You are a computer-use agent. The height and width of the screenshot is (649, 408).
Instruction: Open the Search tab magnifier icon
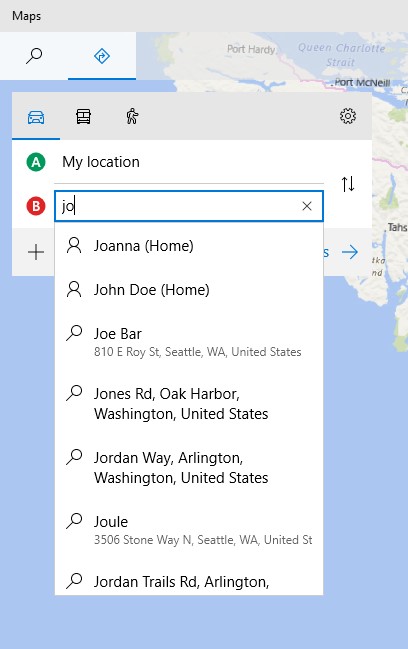pyautogui.click(x=34, y=56)
